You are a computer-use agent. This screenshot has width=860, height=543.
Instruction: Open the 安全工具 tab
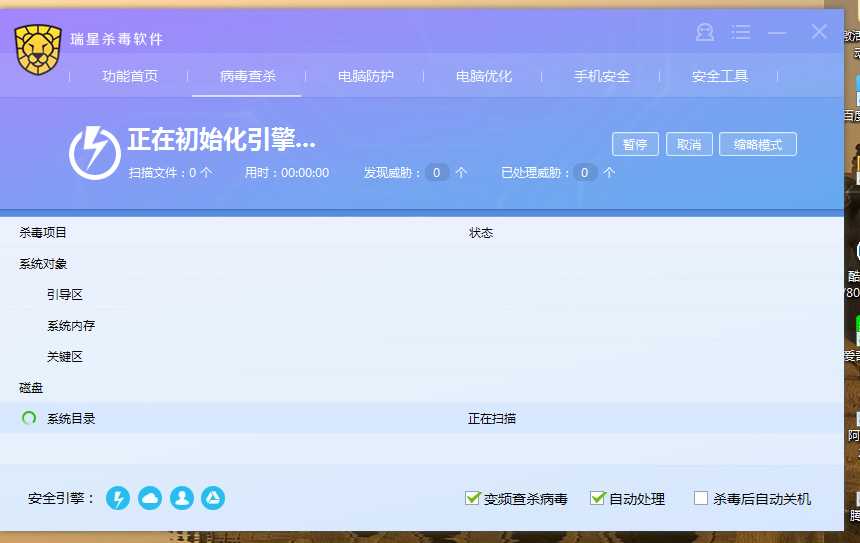(720, 76)
